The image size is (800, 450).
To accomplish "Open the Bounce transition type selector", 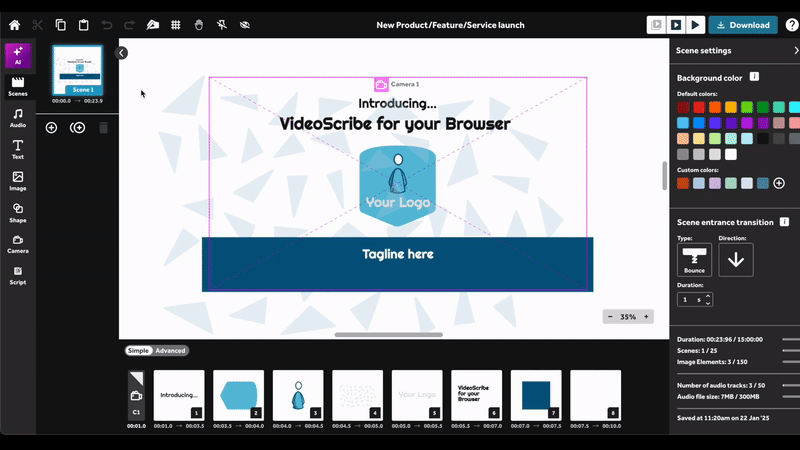I will click(694, 260).
